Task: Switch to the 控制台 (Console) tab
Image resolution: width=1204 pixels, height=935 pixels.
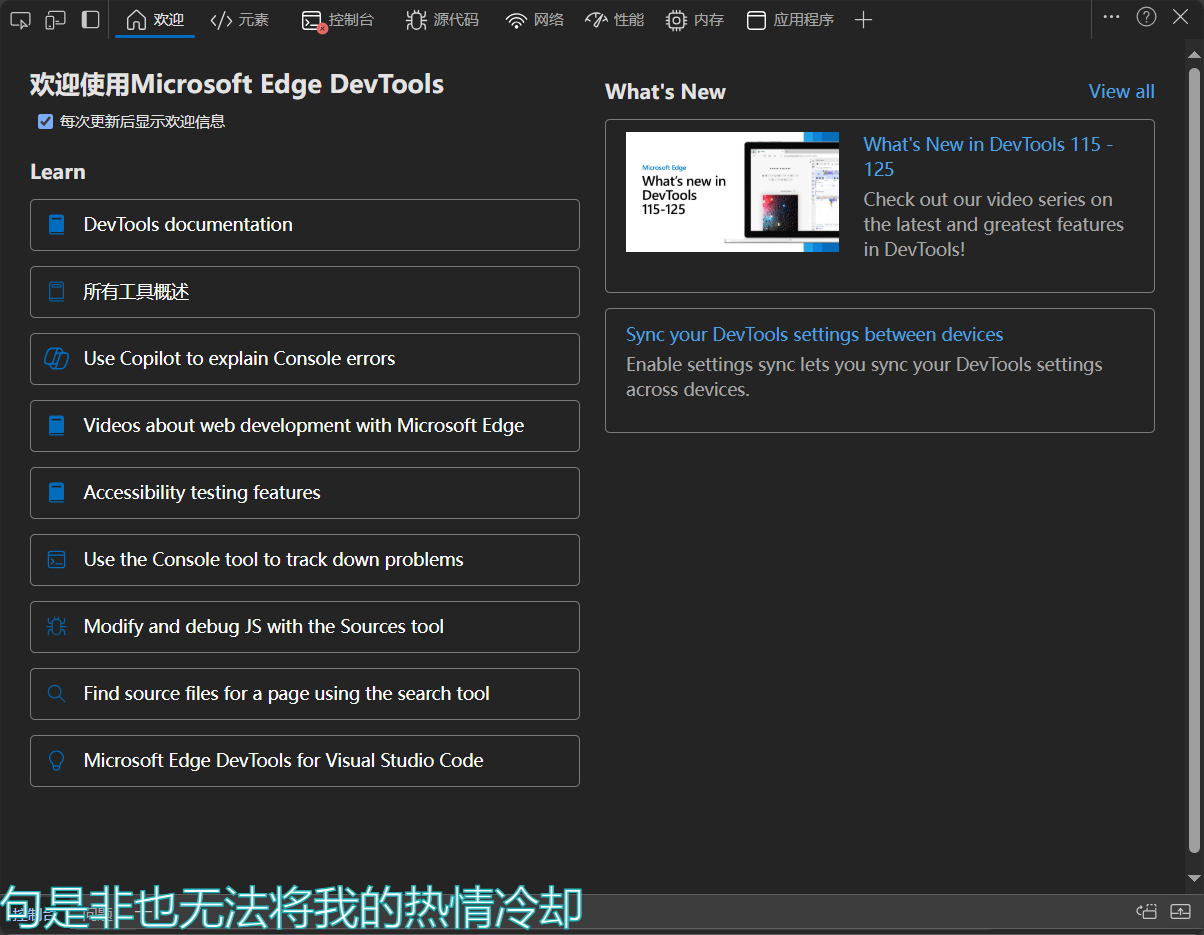Action: point(338,20)
